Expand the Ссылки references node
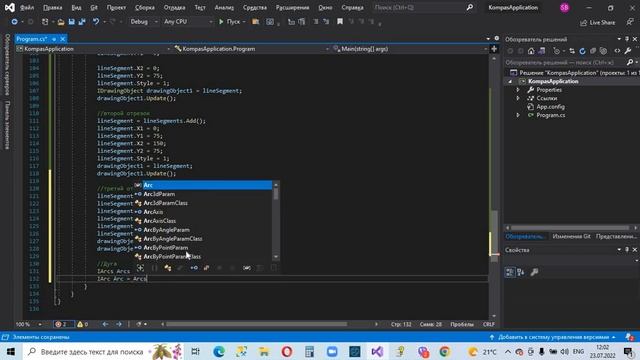Image resolution: width=640 pixels, height=360 pixels. [518, 98]
